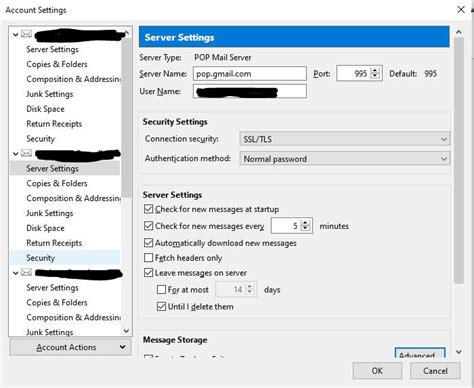Click the first account's envelope icon in the tree
The image size is (474, 388).
[27, 34]
